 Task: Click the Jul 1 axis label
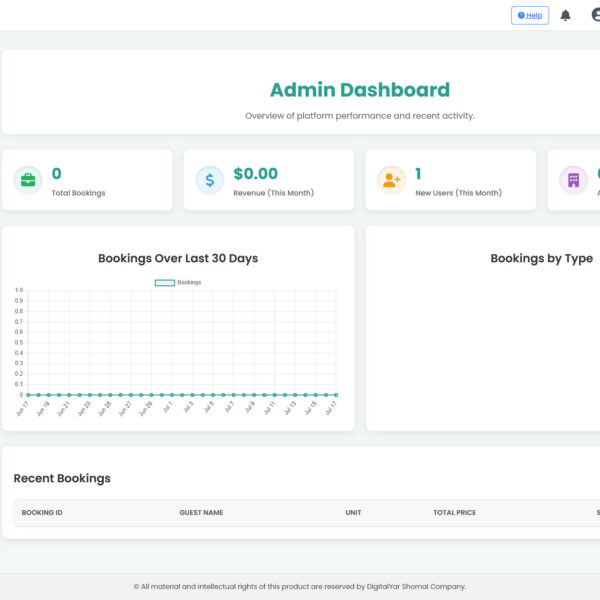click(x=168, y=407)
